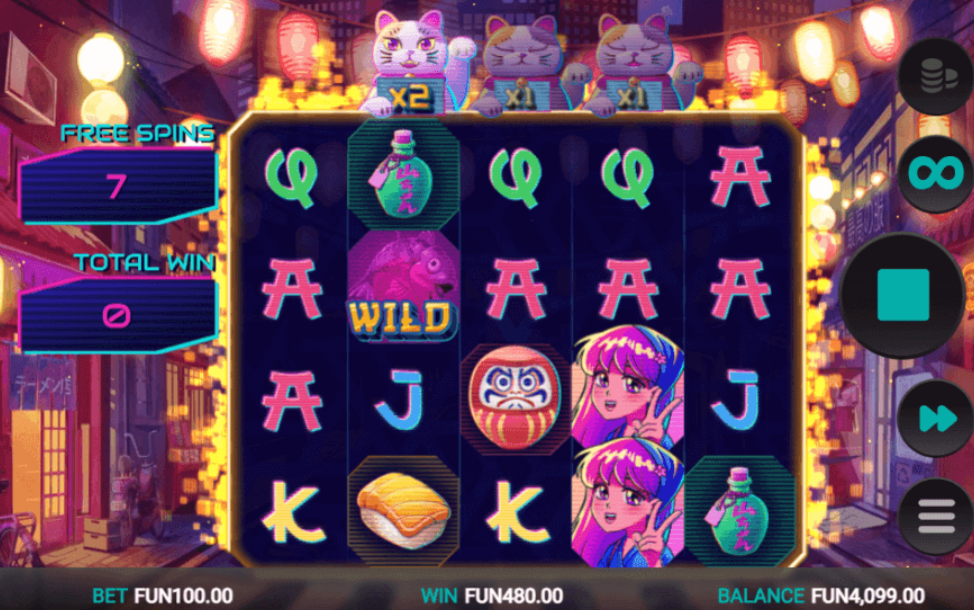This screenshot has width=974, height=610.
Task: Click the BET FUN100.00 label
Action: [x=163, y=596]
